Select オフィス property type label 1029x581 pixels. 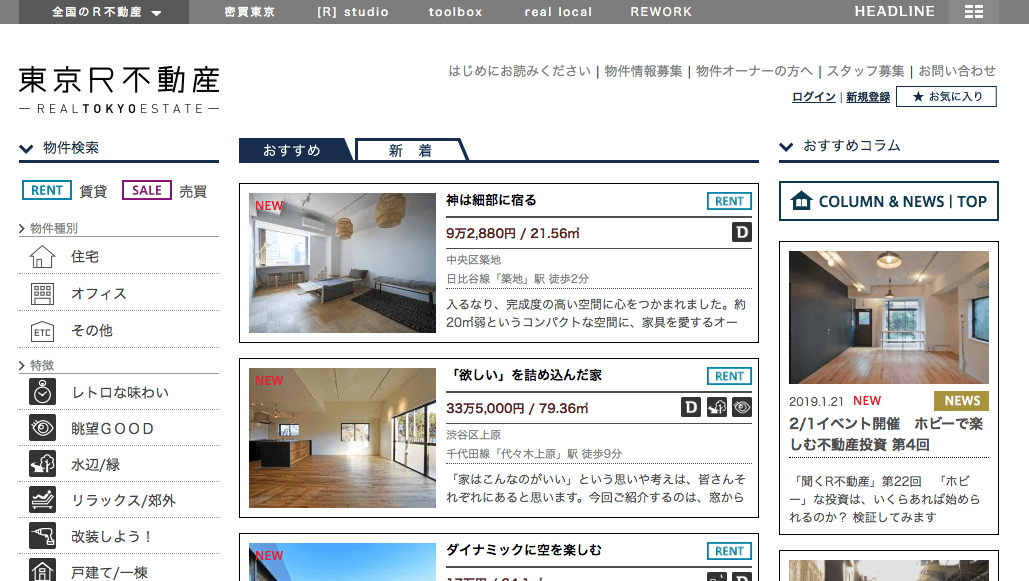pyautogui.click(x=99, y=293)
